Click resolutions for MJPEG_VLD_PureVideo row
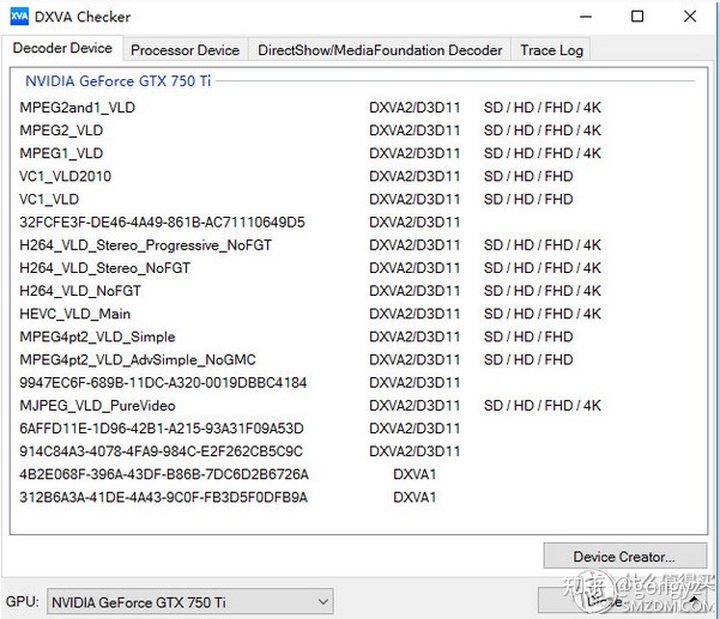720x619 pixels. (542, 405)
